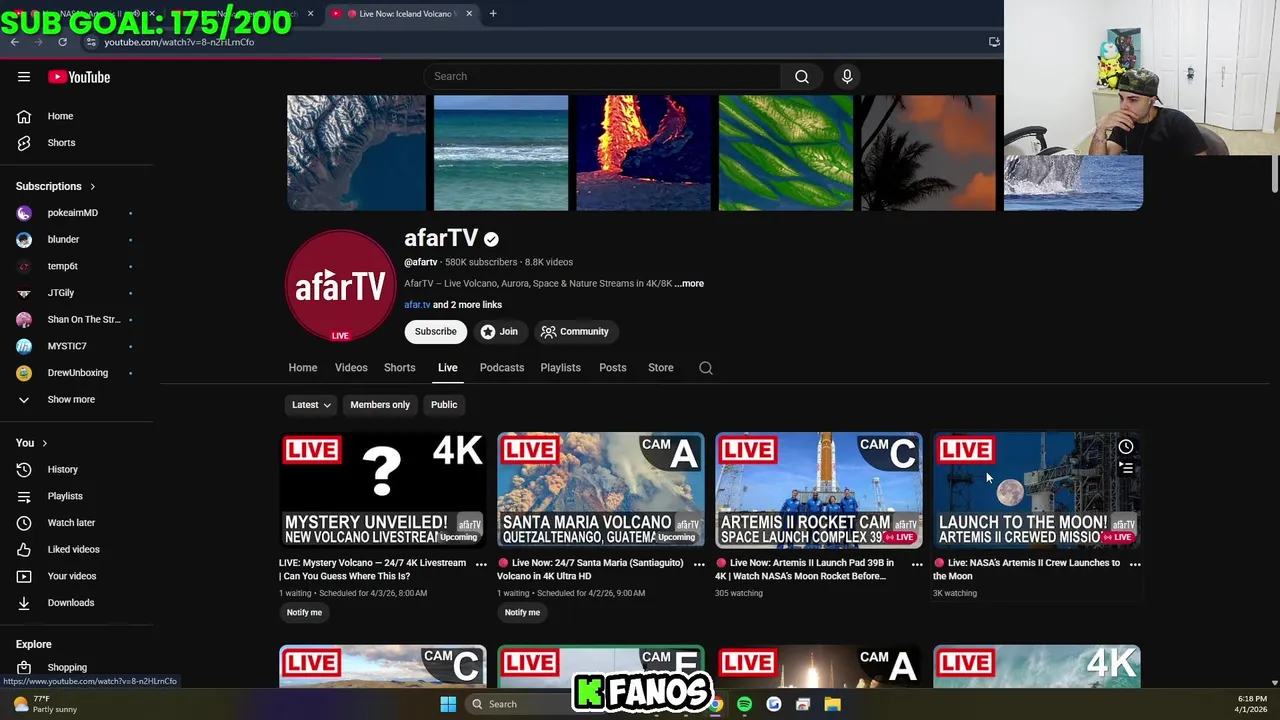Toggle Notify me for Santa Maria stream

pos(522,612)
